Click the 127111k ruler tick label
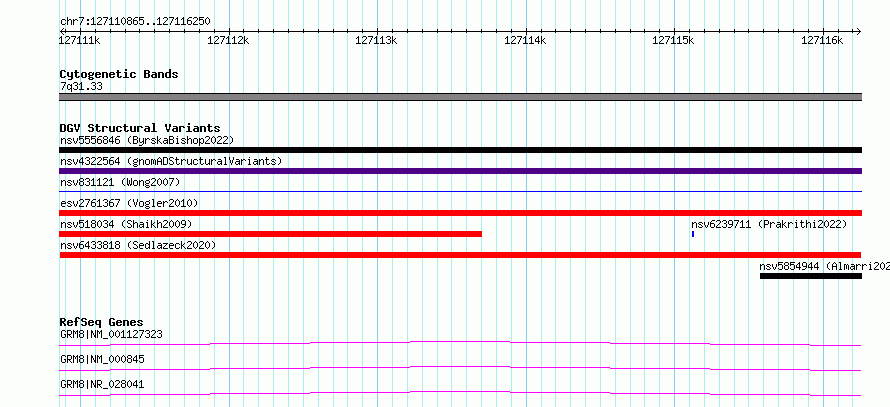Viewport: 890px width, 407px height. coord(80,40)
